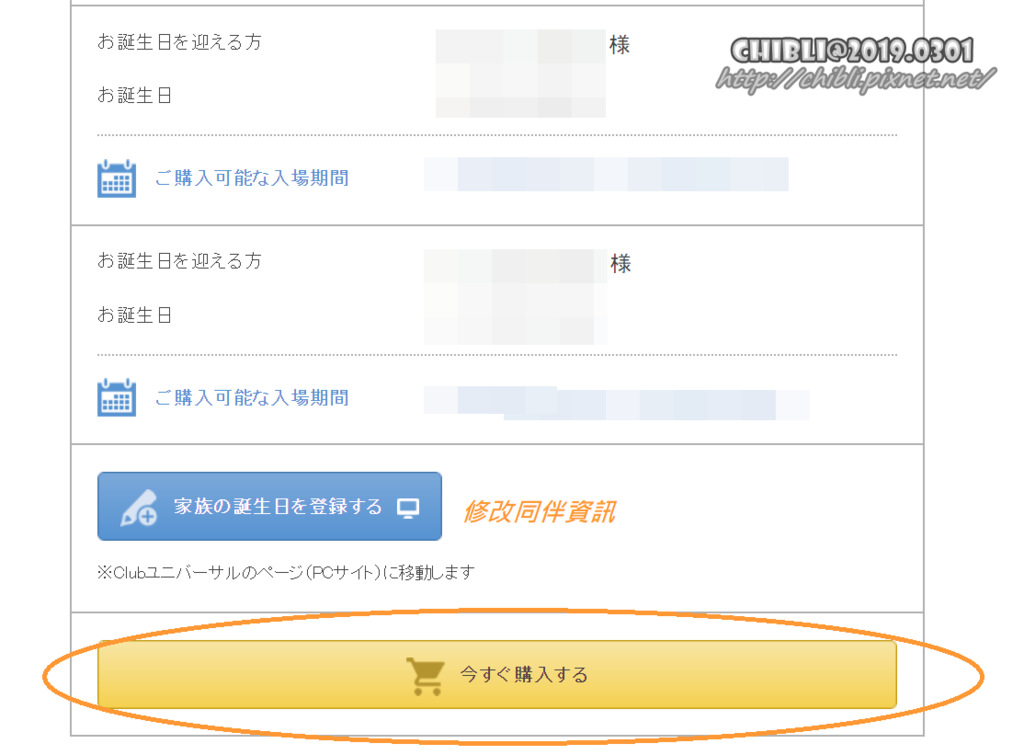
Task: Click the CHIBLI@2019.0301 watermark title
Action: click(x=852, y=50)
